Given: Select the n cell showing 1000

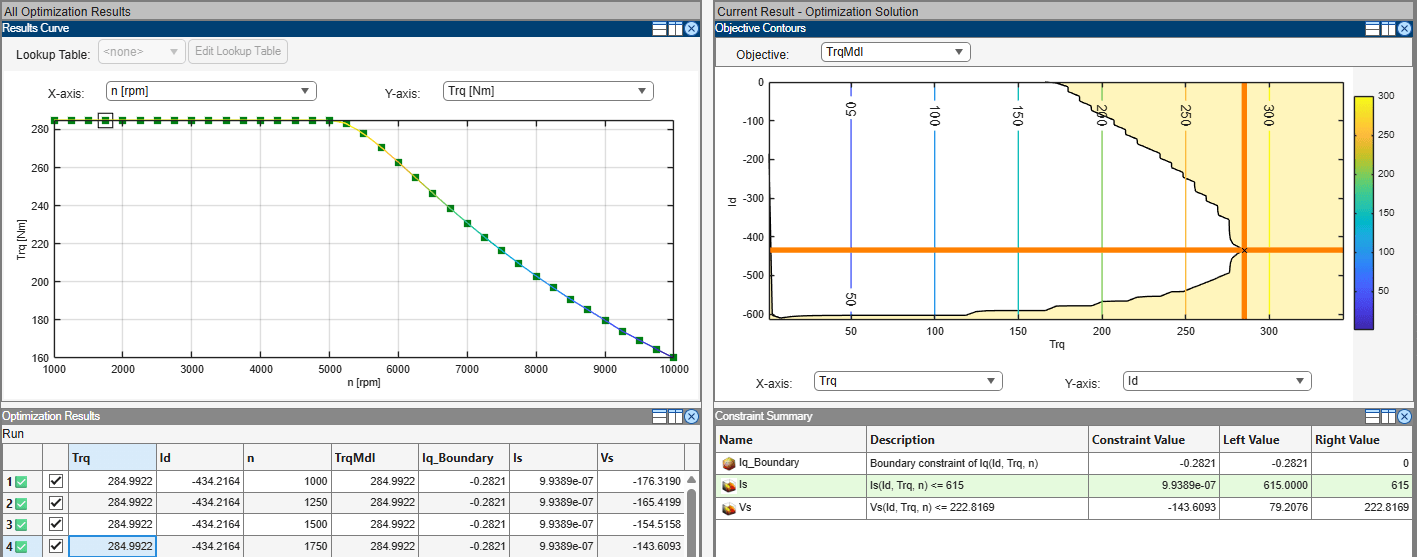Looking at the screenshot, I should click(287, 482).
